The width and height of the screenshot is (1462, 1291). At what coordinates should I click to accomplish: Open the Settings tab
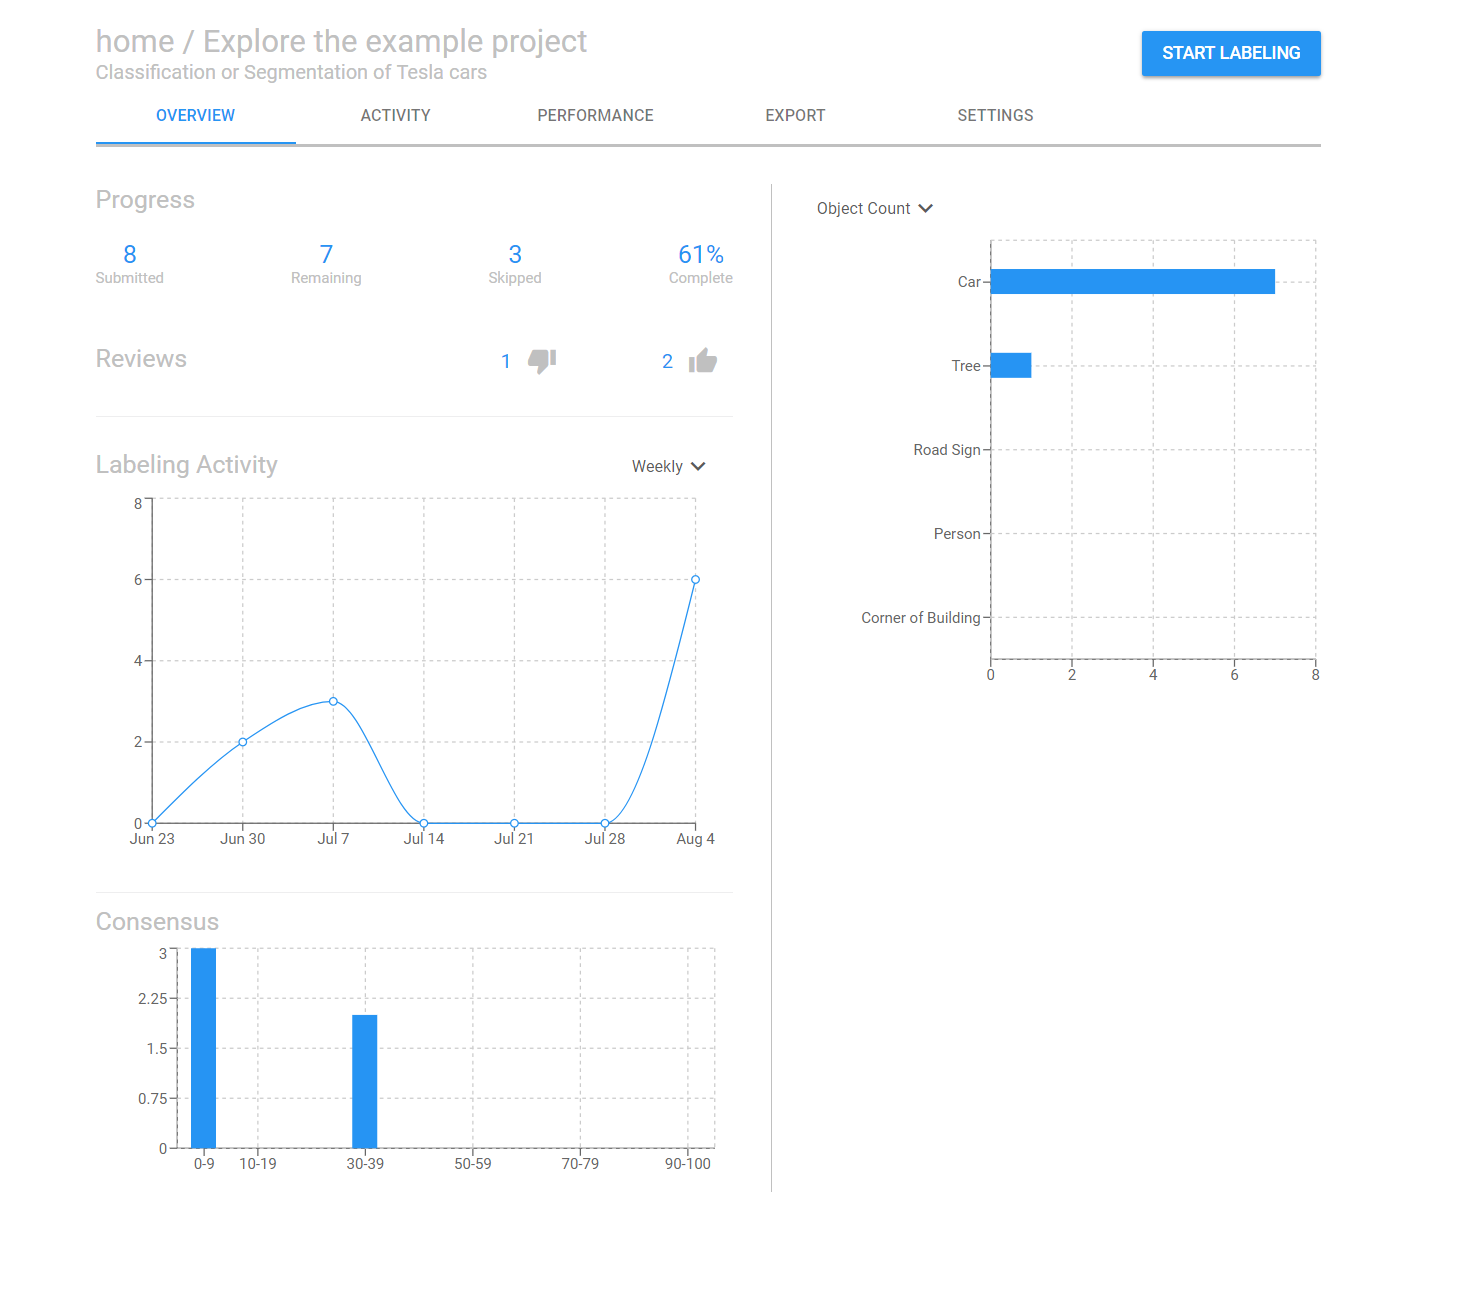(996, 116)
